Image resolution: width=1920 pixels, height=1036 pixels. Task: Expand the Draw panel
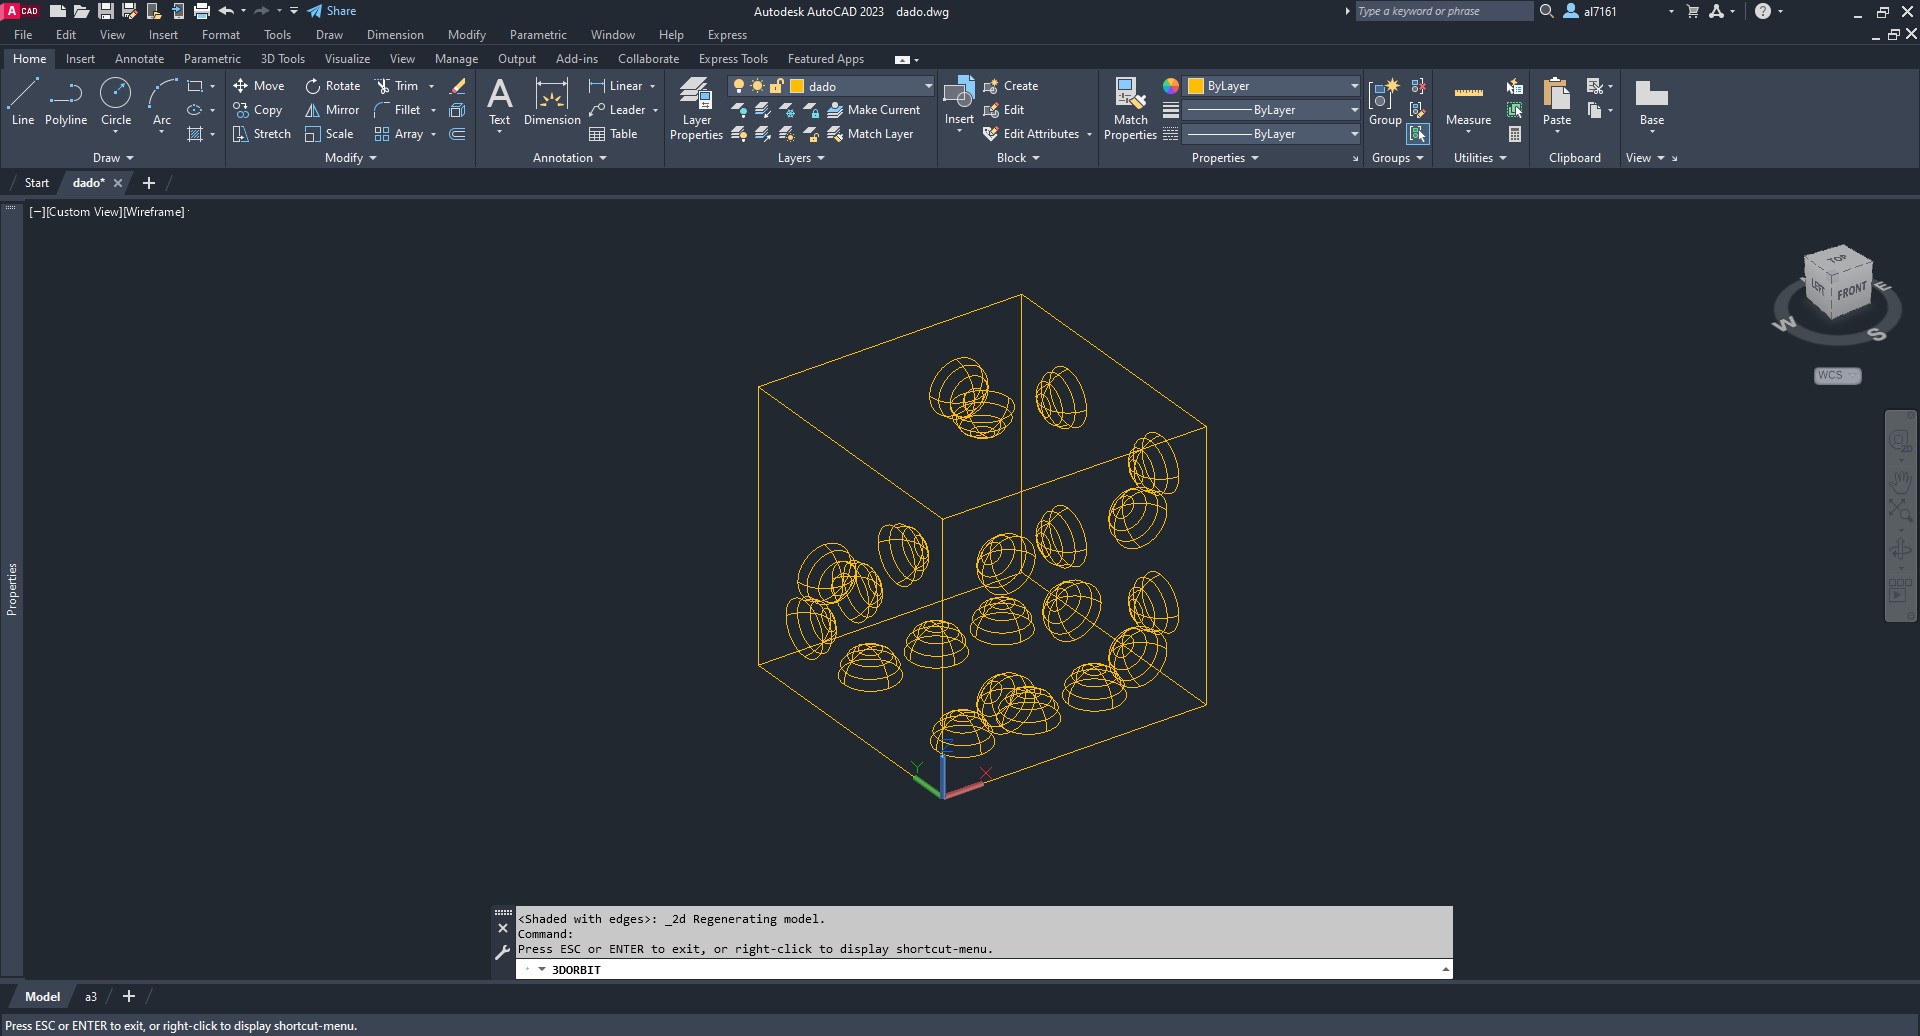(113, 158)
